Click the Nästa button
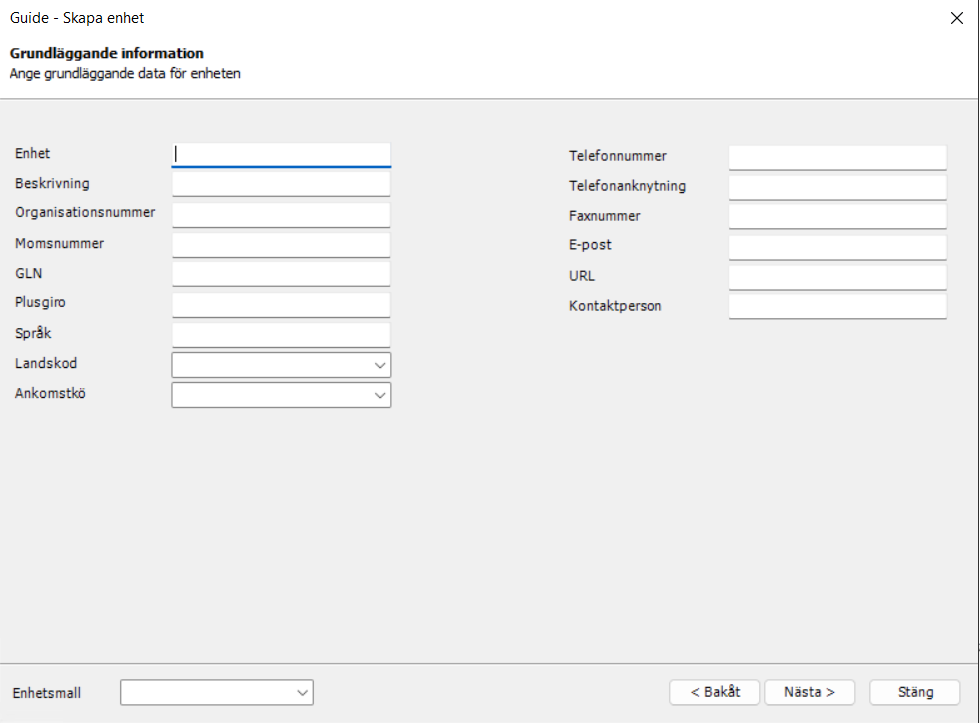This screenshot has height=723, width=980. point(809,692)
